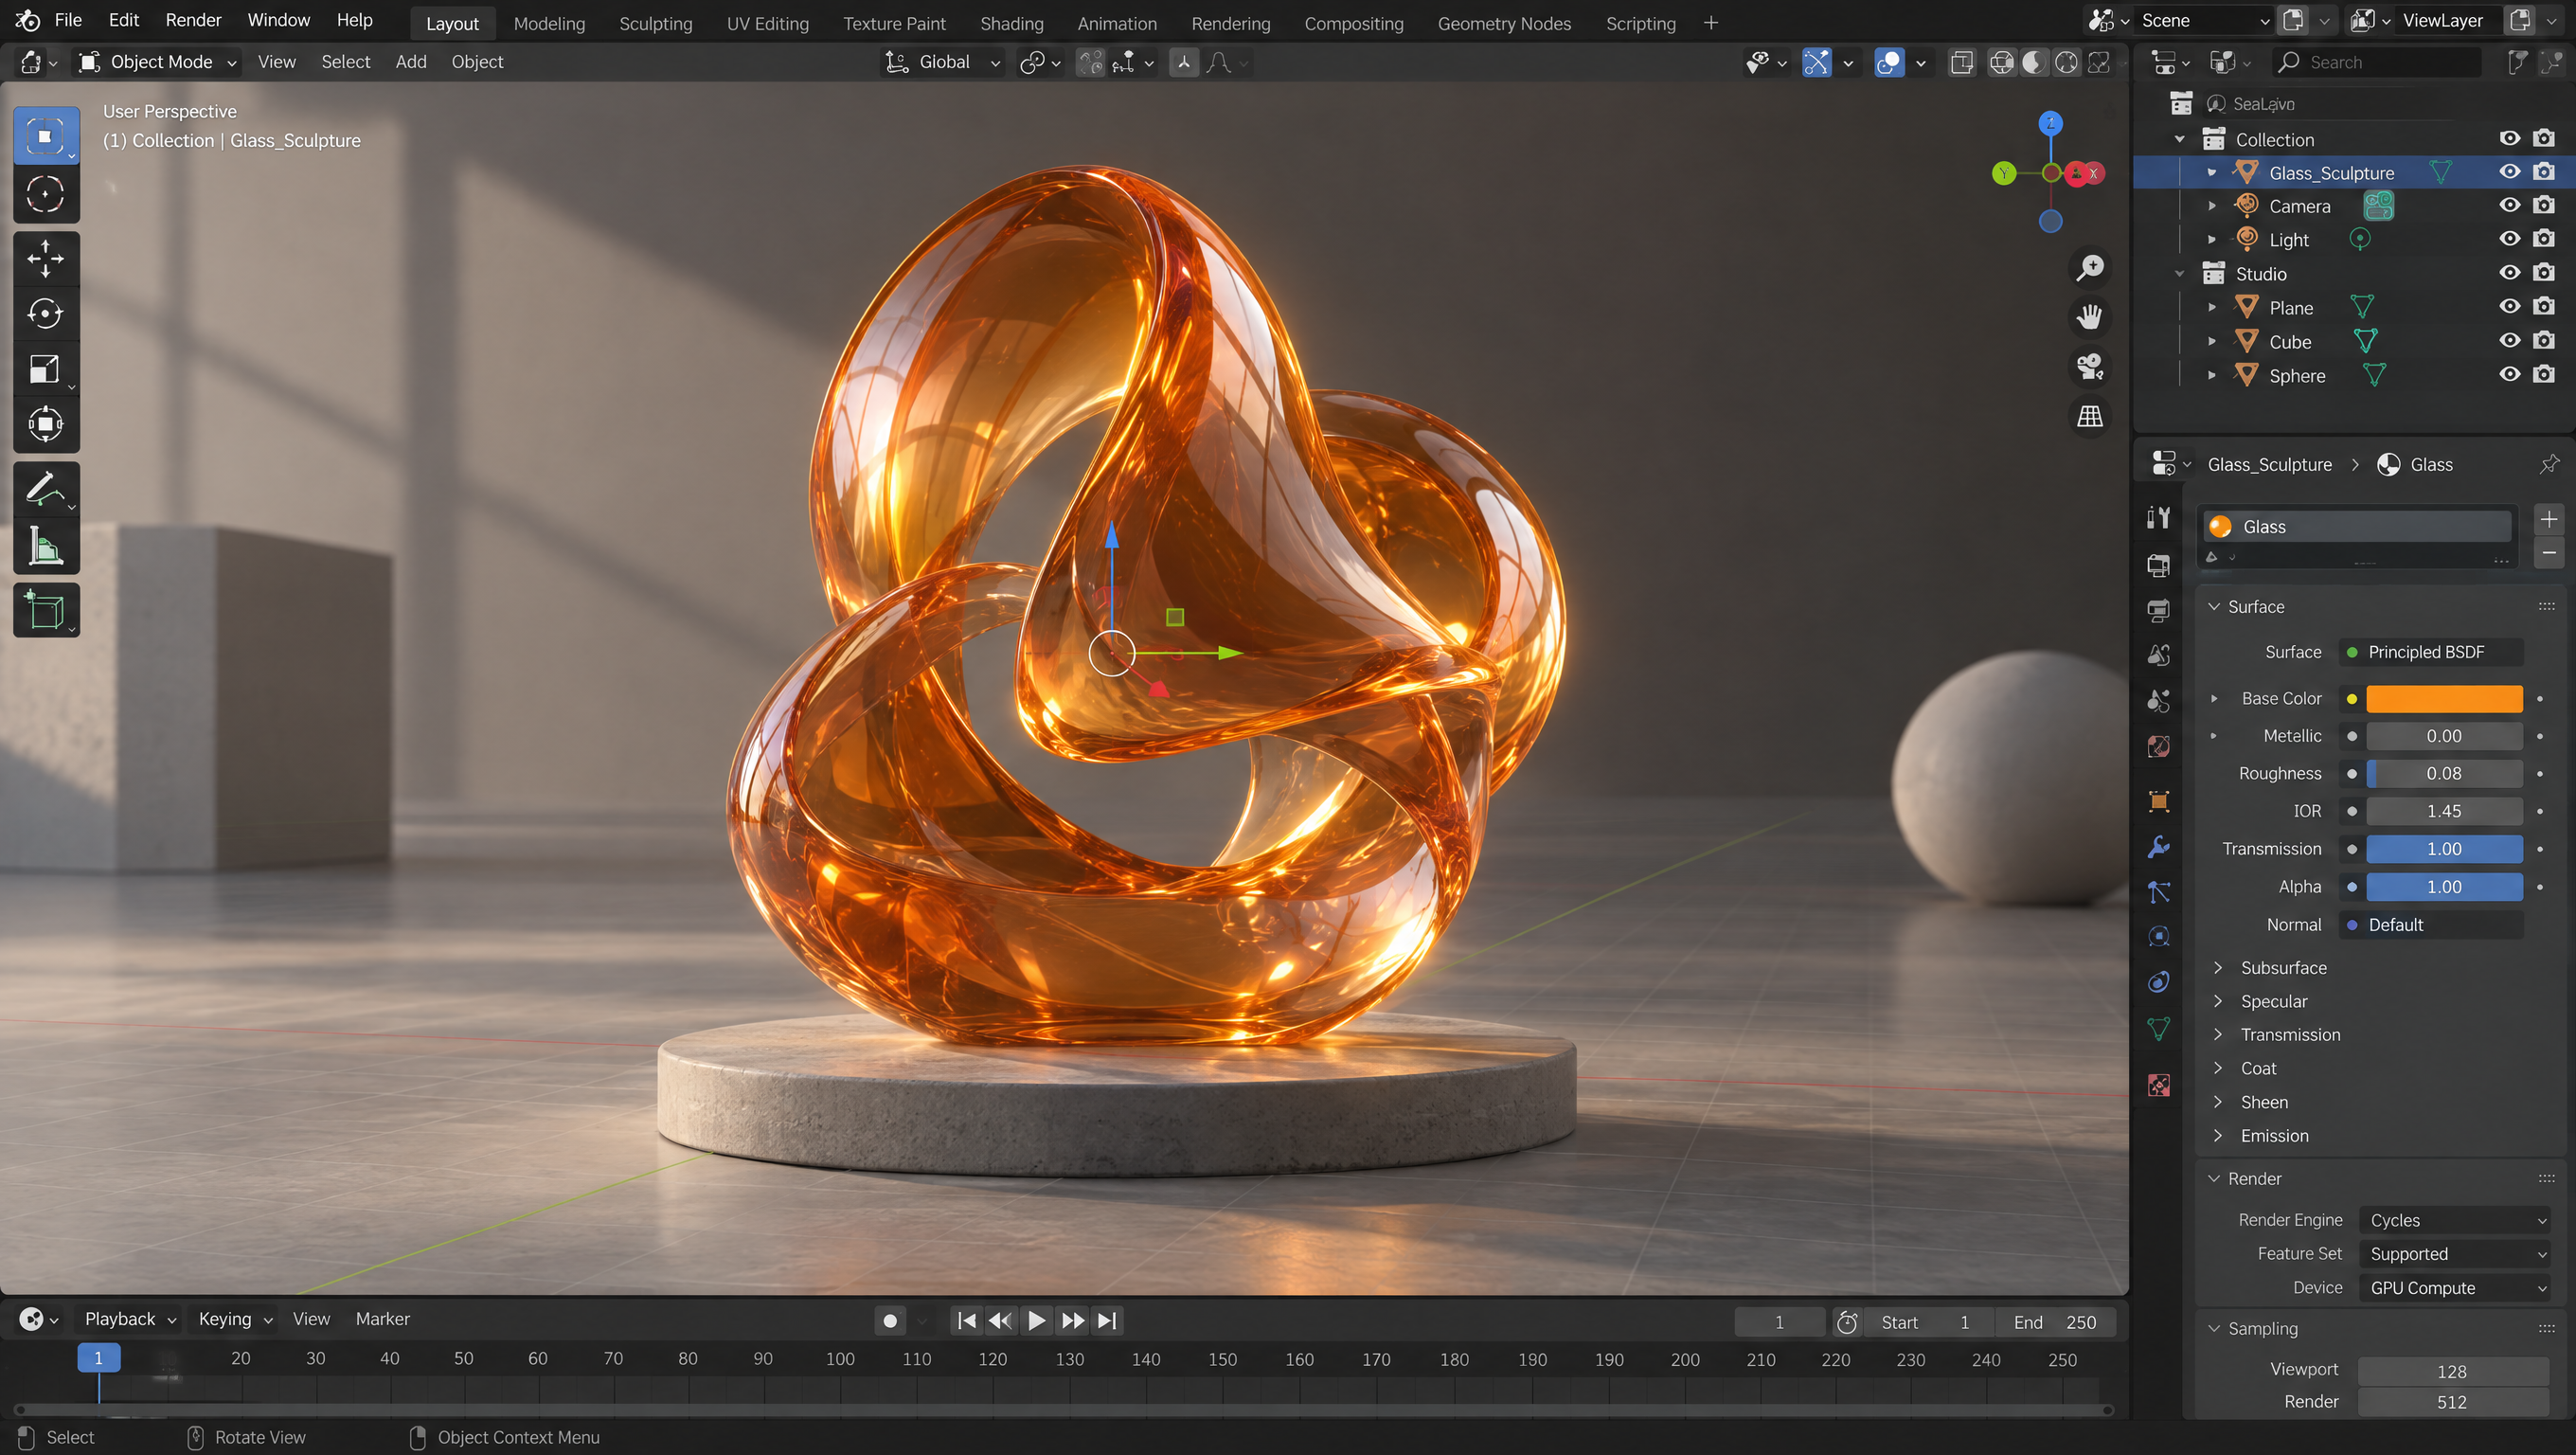Select the Cursor tool in the left toolbar

pos(45,193)
